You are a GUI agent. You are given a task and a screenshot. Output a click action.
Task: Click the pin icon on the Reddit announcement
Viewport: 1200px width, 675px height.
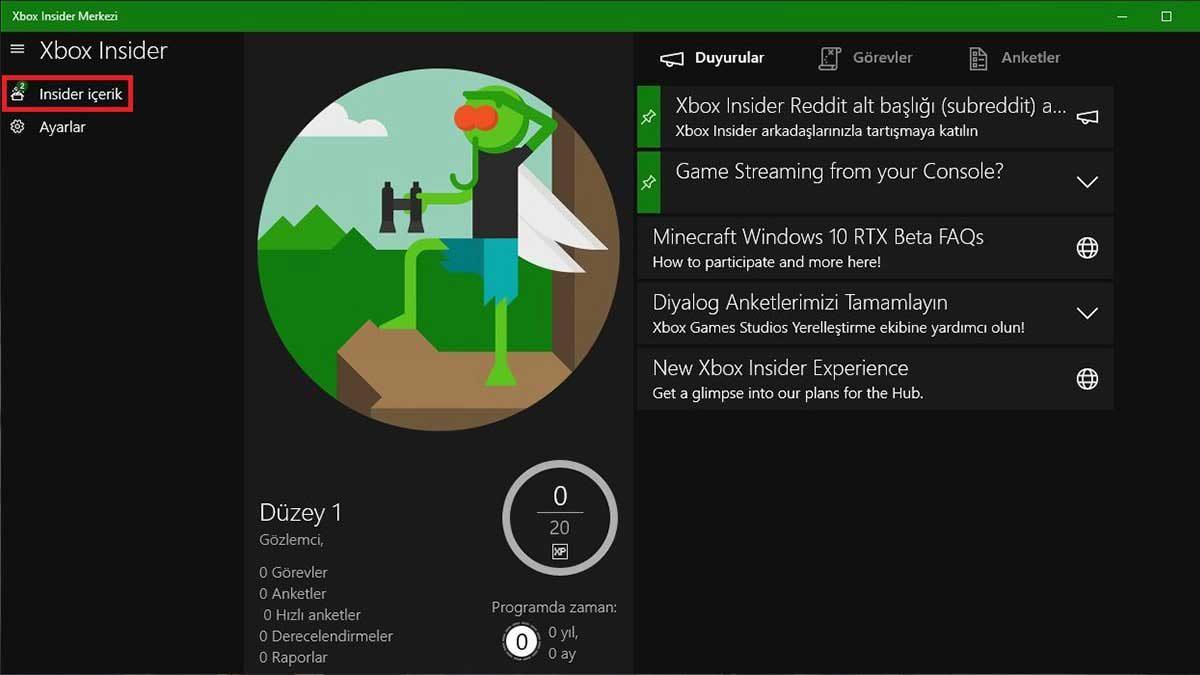648,115
